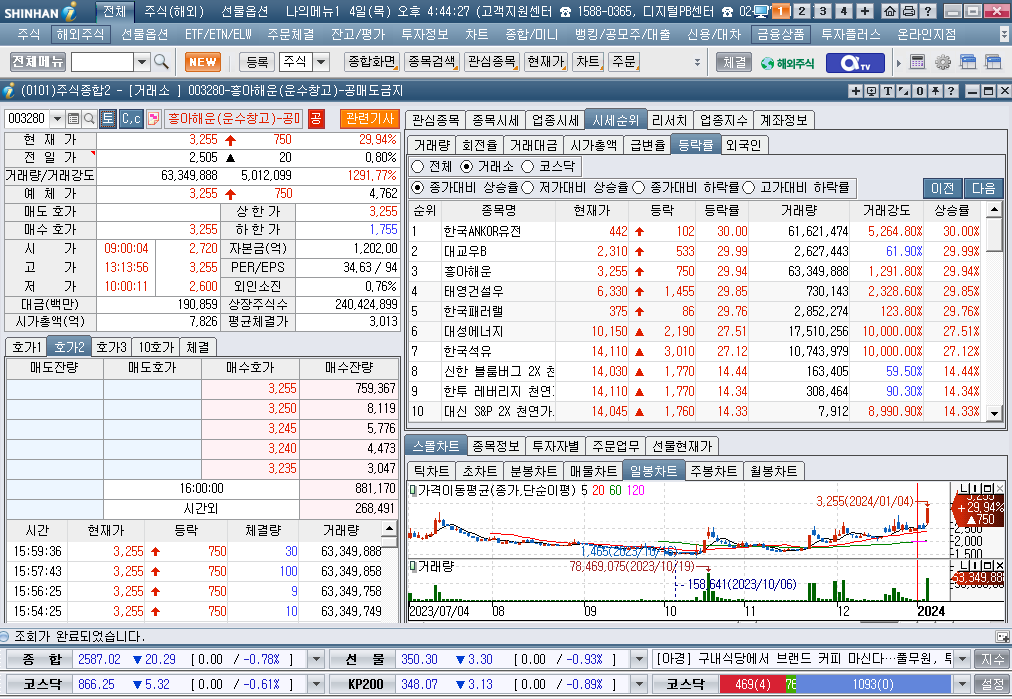This screenshot has height=699, width=1012.
Task: Click the home icon in the title bar
Action: coord(889,11)
